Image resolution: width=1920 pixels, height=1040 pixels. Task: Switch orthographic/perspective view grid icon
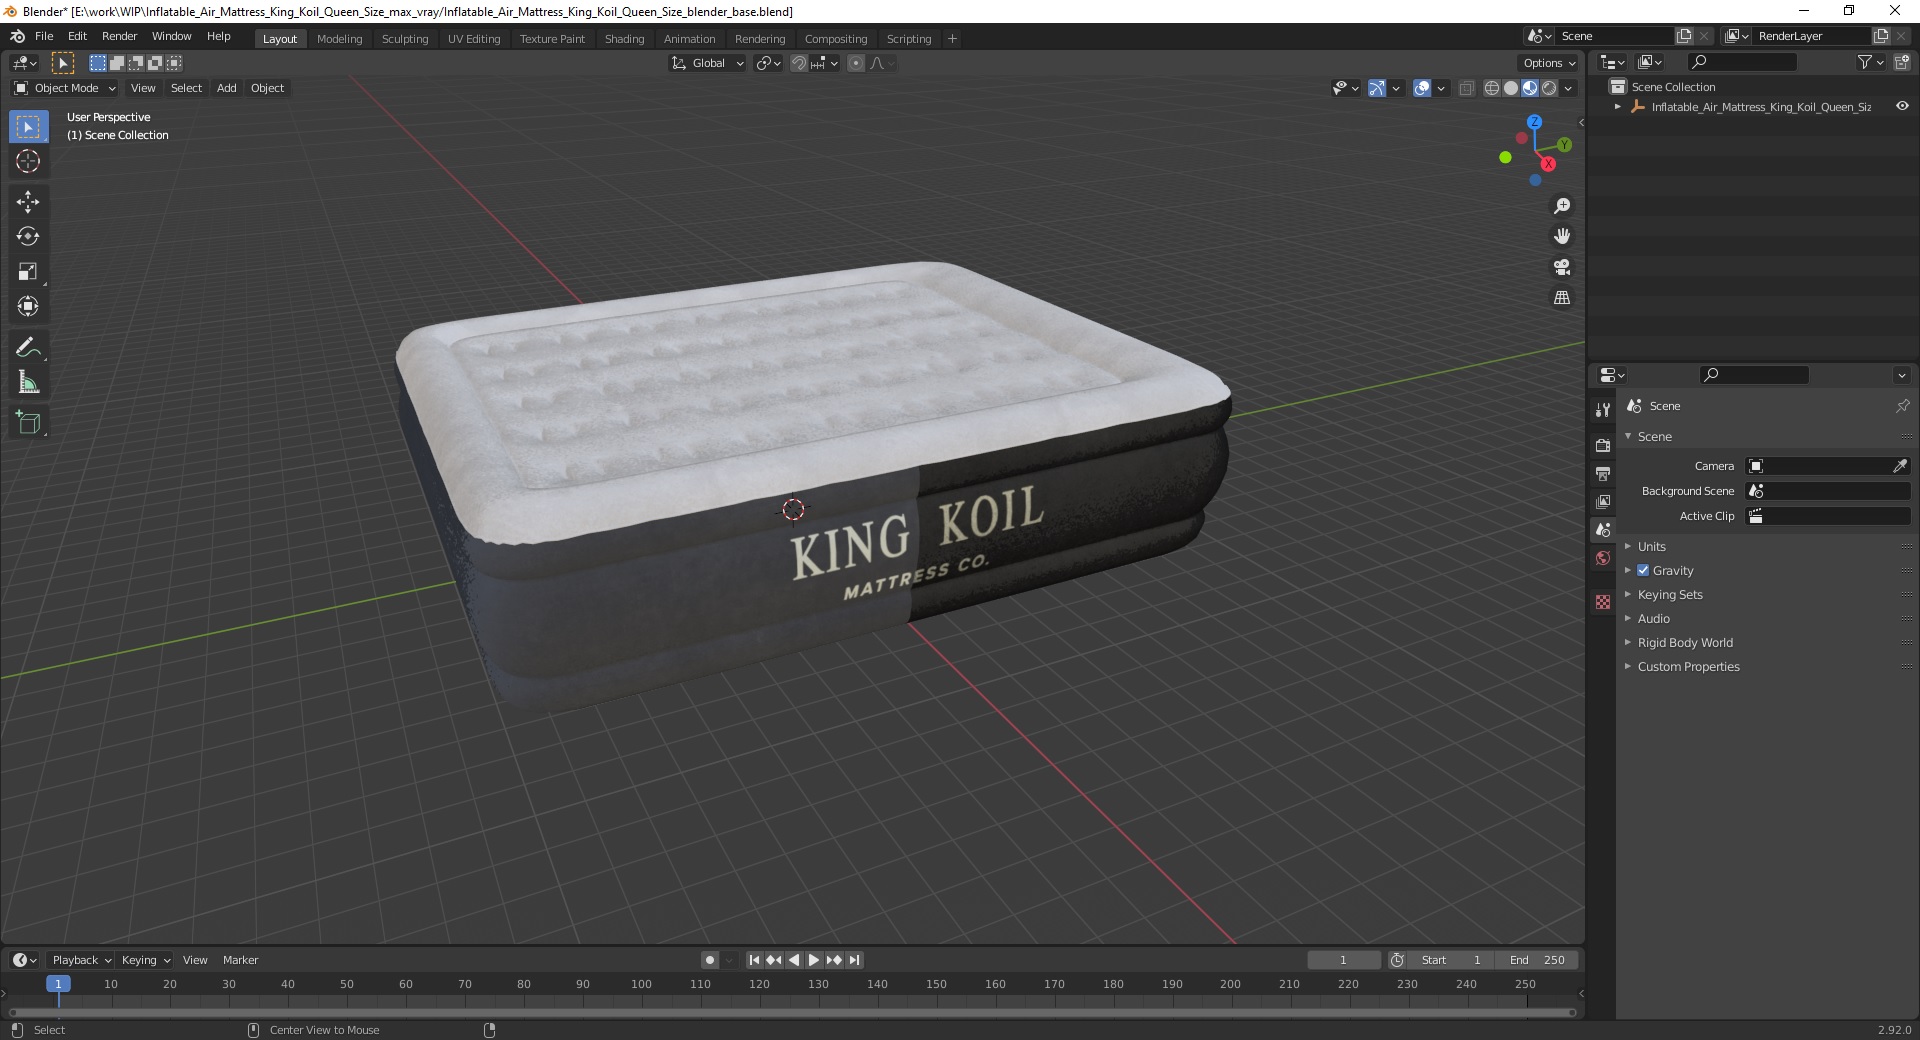(x=1562, y=298)
